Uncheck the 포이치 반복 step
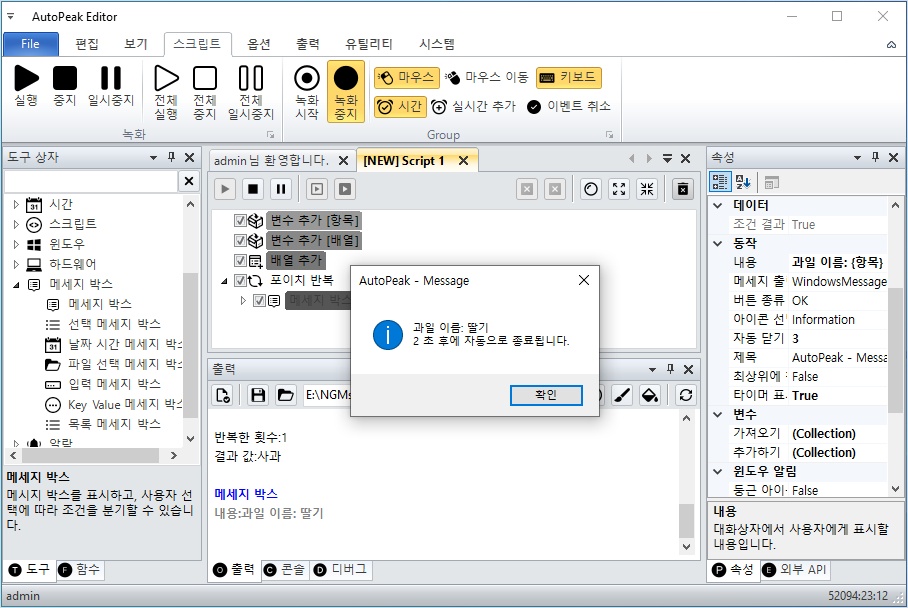 coord(240,281)
